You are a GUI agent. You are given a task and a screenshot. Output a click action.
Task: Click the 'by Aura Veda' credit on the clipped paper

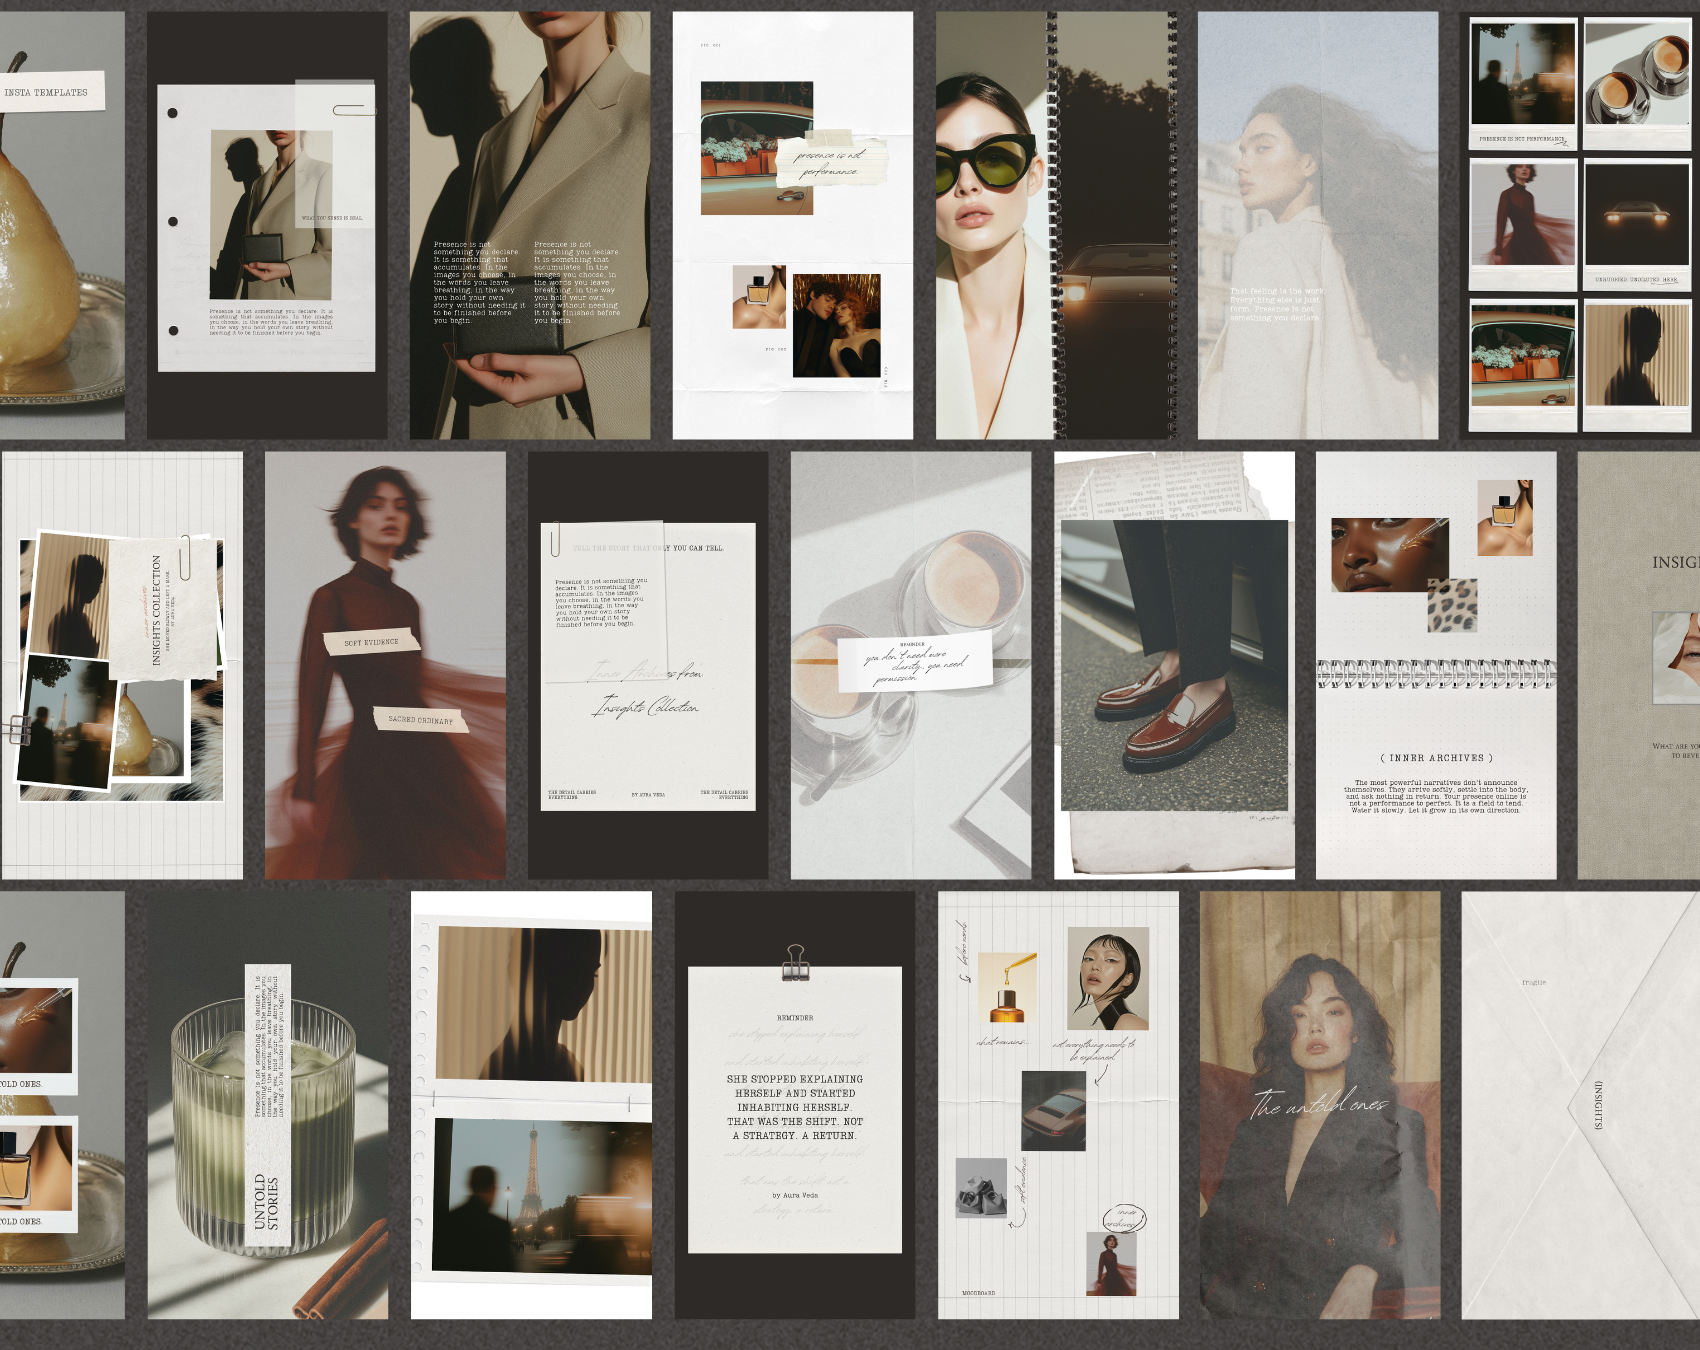pos(795,1195)
